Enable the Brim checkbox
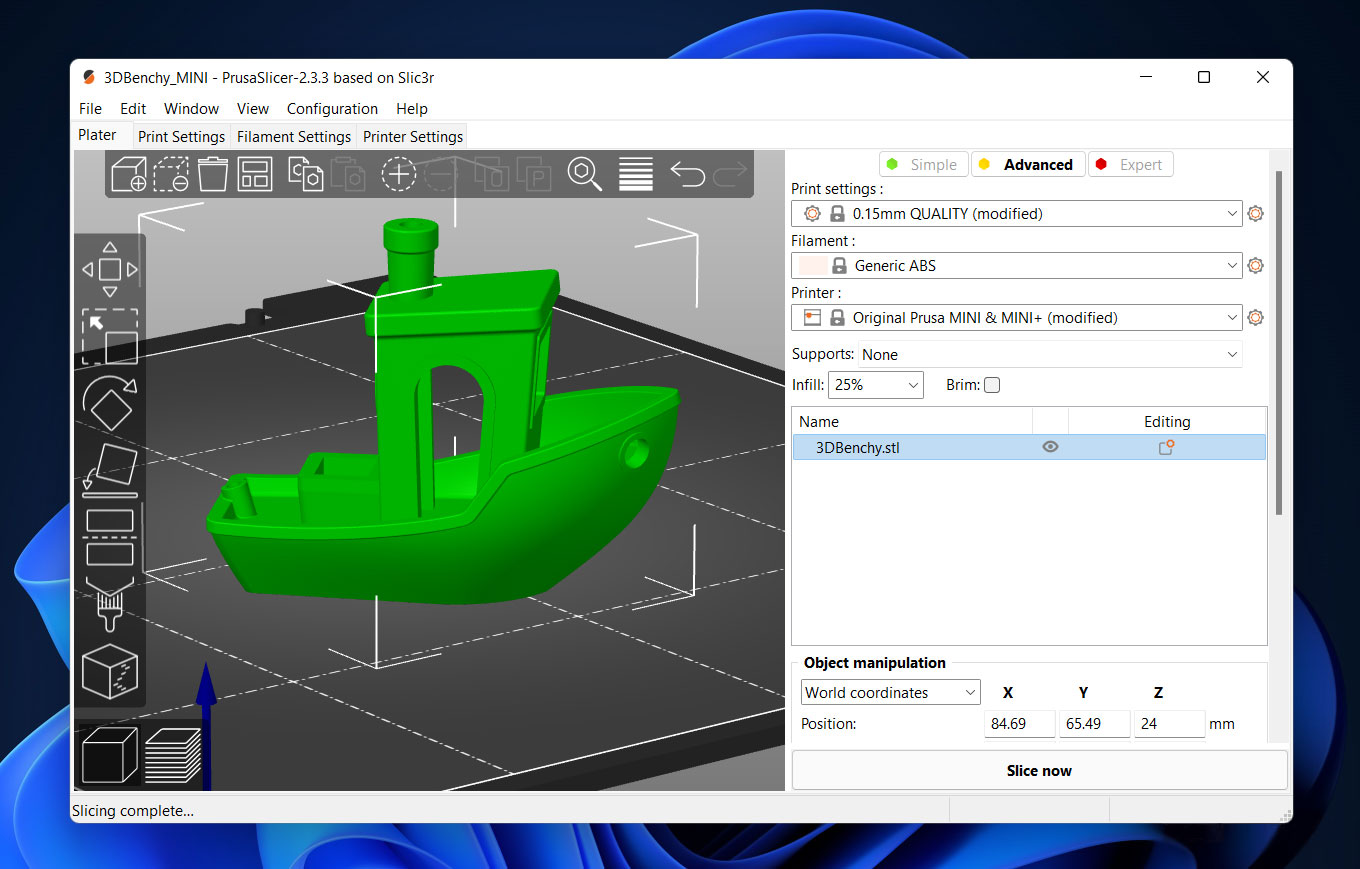This screenshot has height=869, width=1360. pyautogui.click(x=992, y=385)
